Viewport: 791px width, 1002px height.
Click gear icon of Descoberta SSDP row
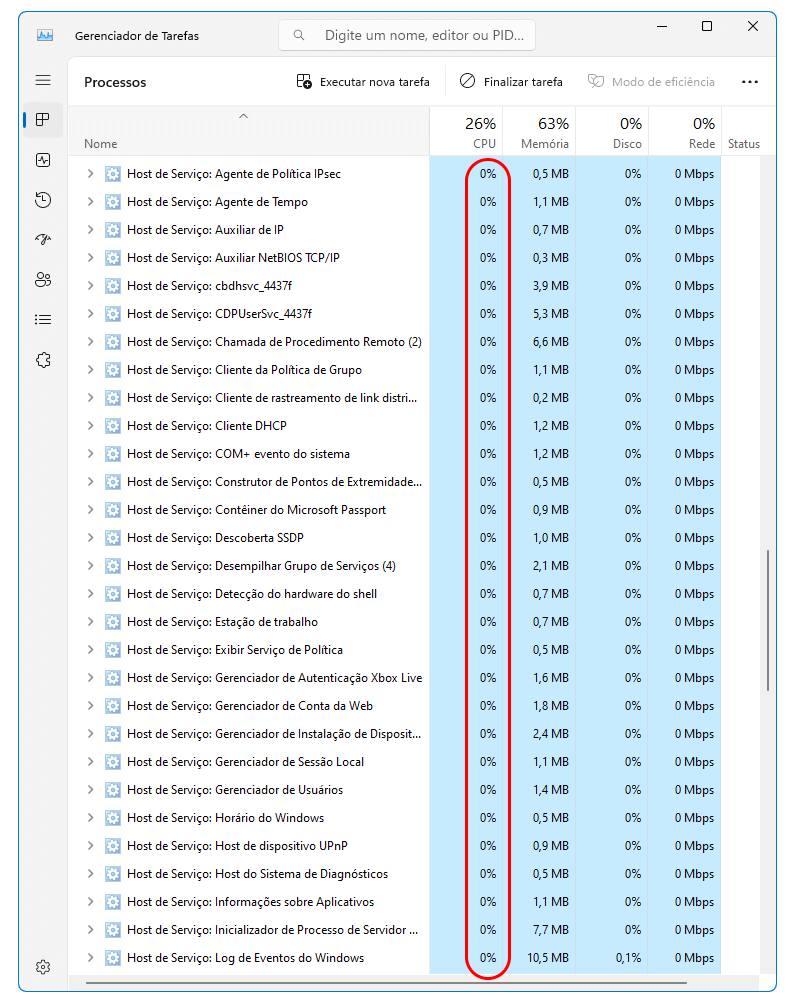pyautogui.click(x=112, y=537)
